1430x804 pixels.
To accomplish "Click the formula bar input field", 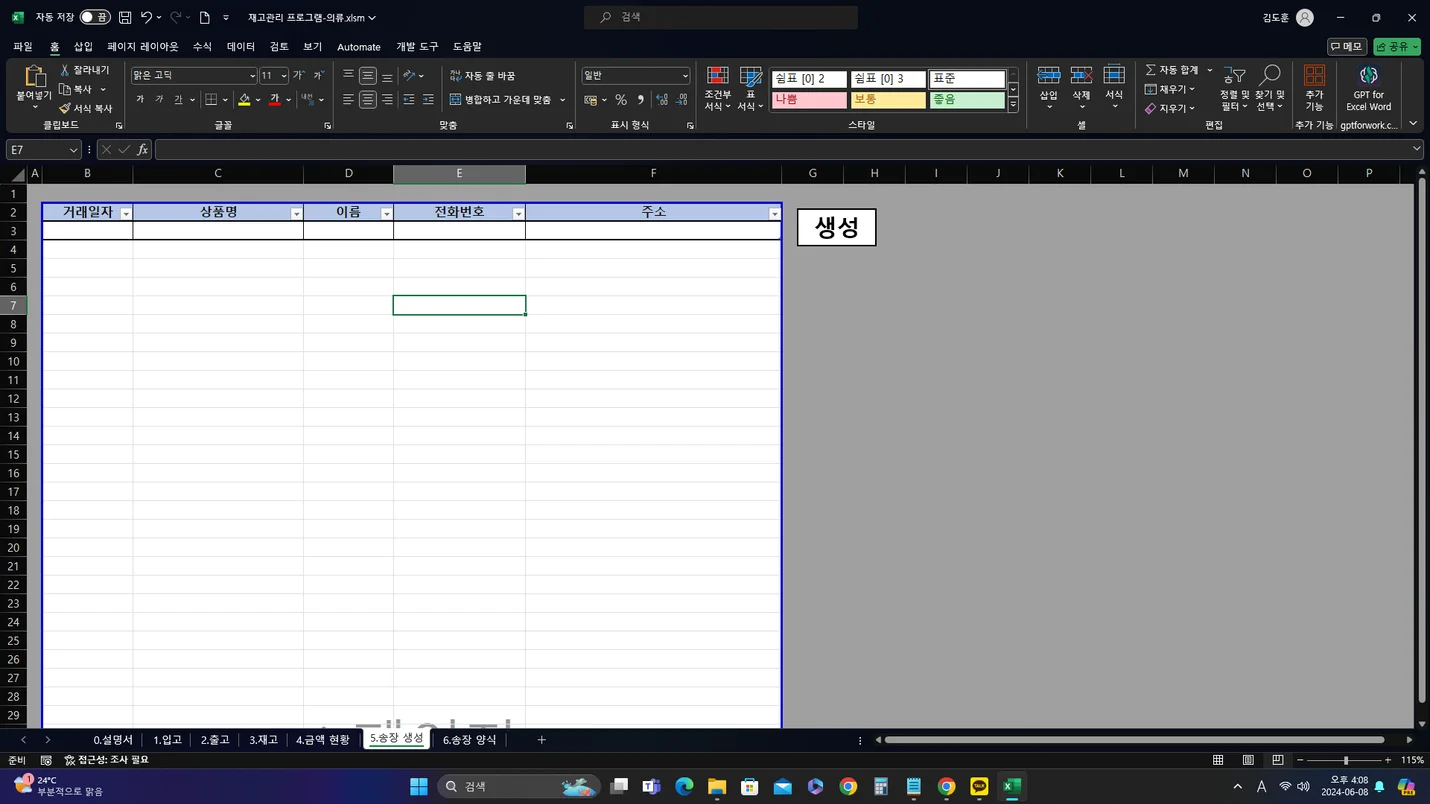I will pyautogui.click(x=783, y=149).
